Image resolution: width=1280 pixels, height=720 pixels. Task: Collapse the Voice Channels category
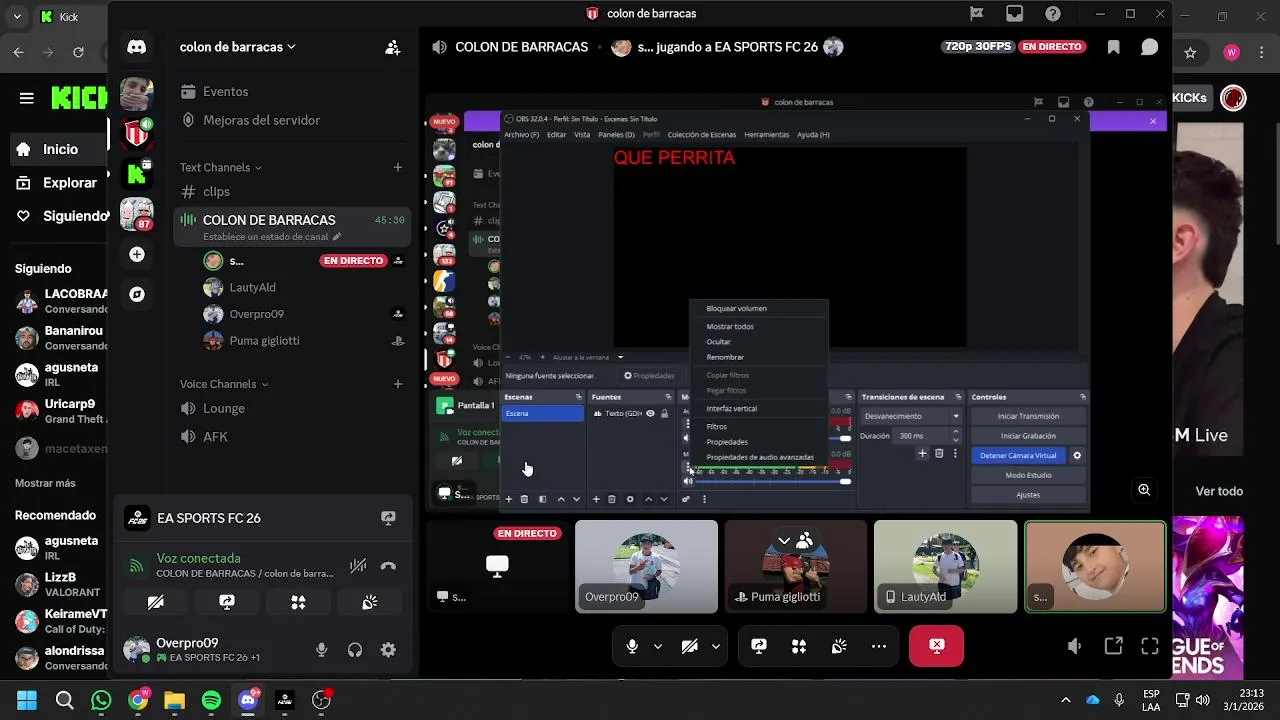225,384
